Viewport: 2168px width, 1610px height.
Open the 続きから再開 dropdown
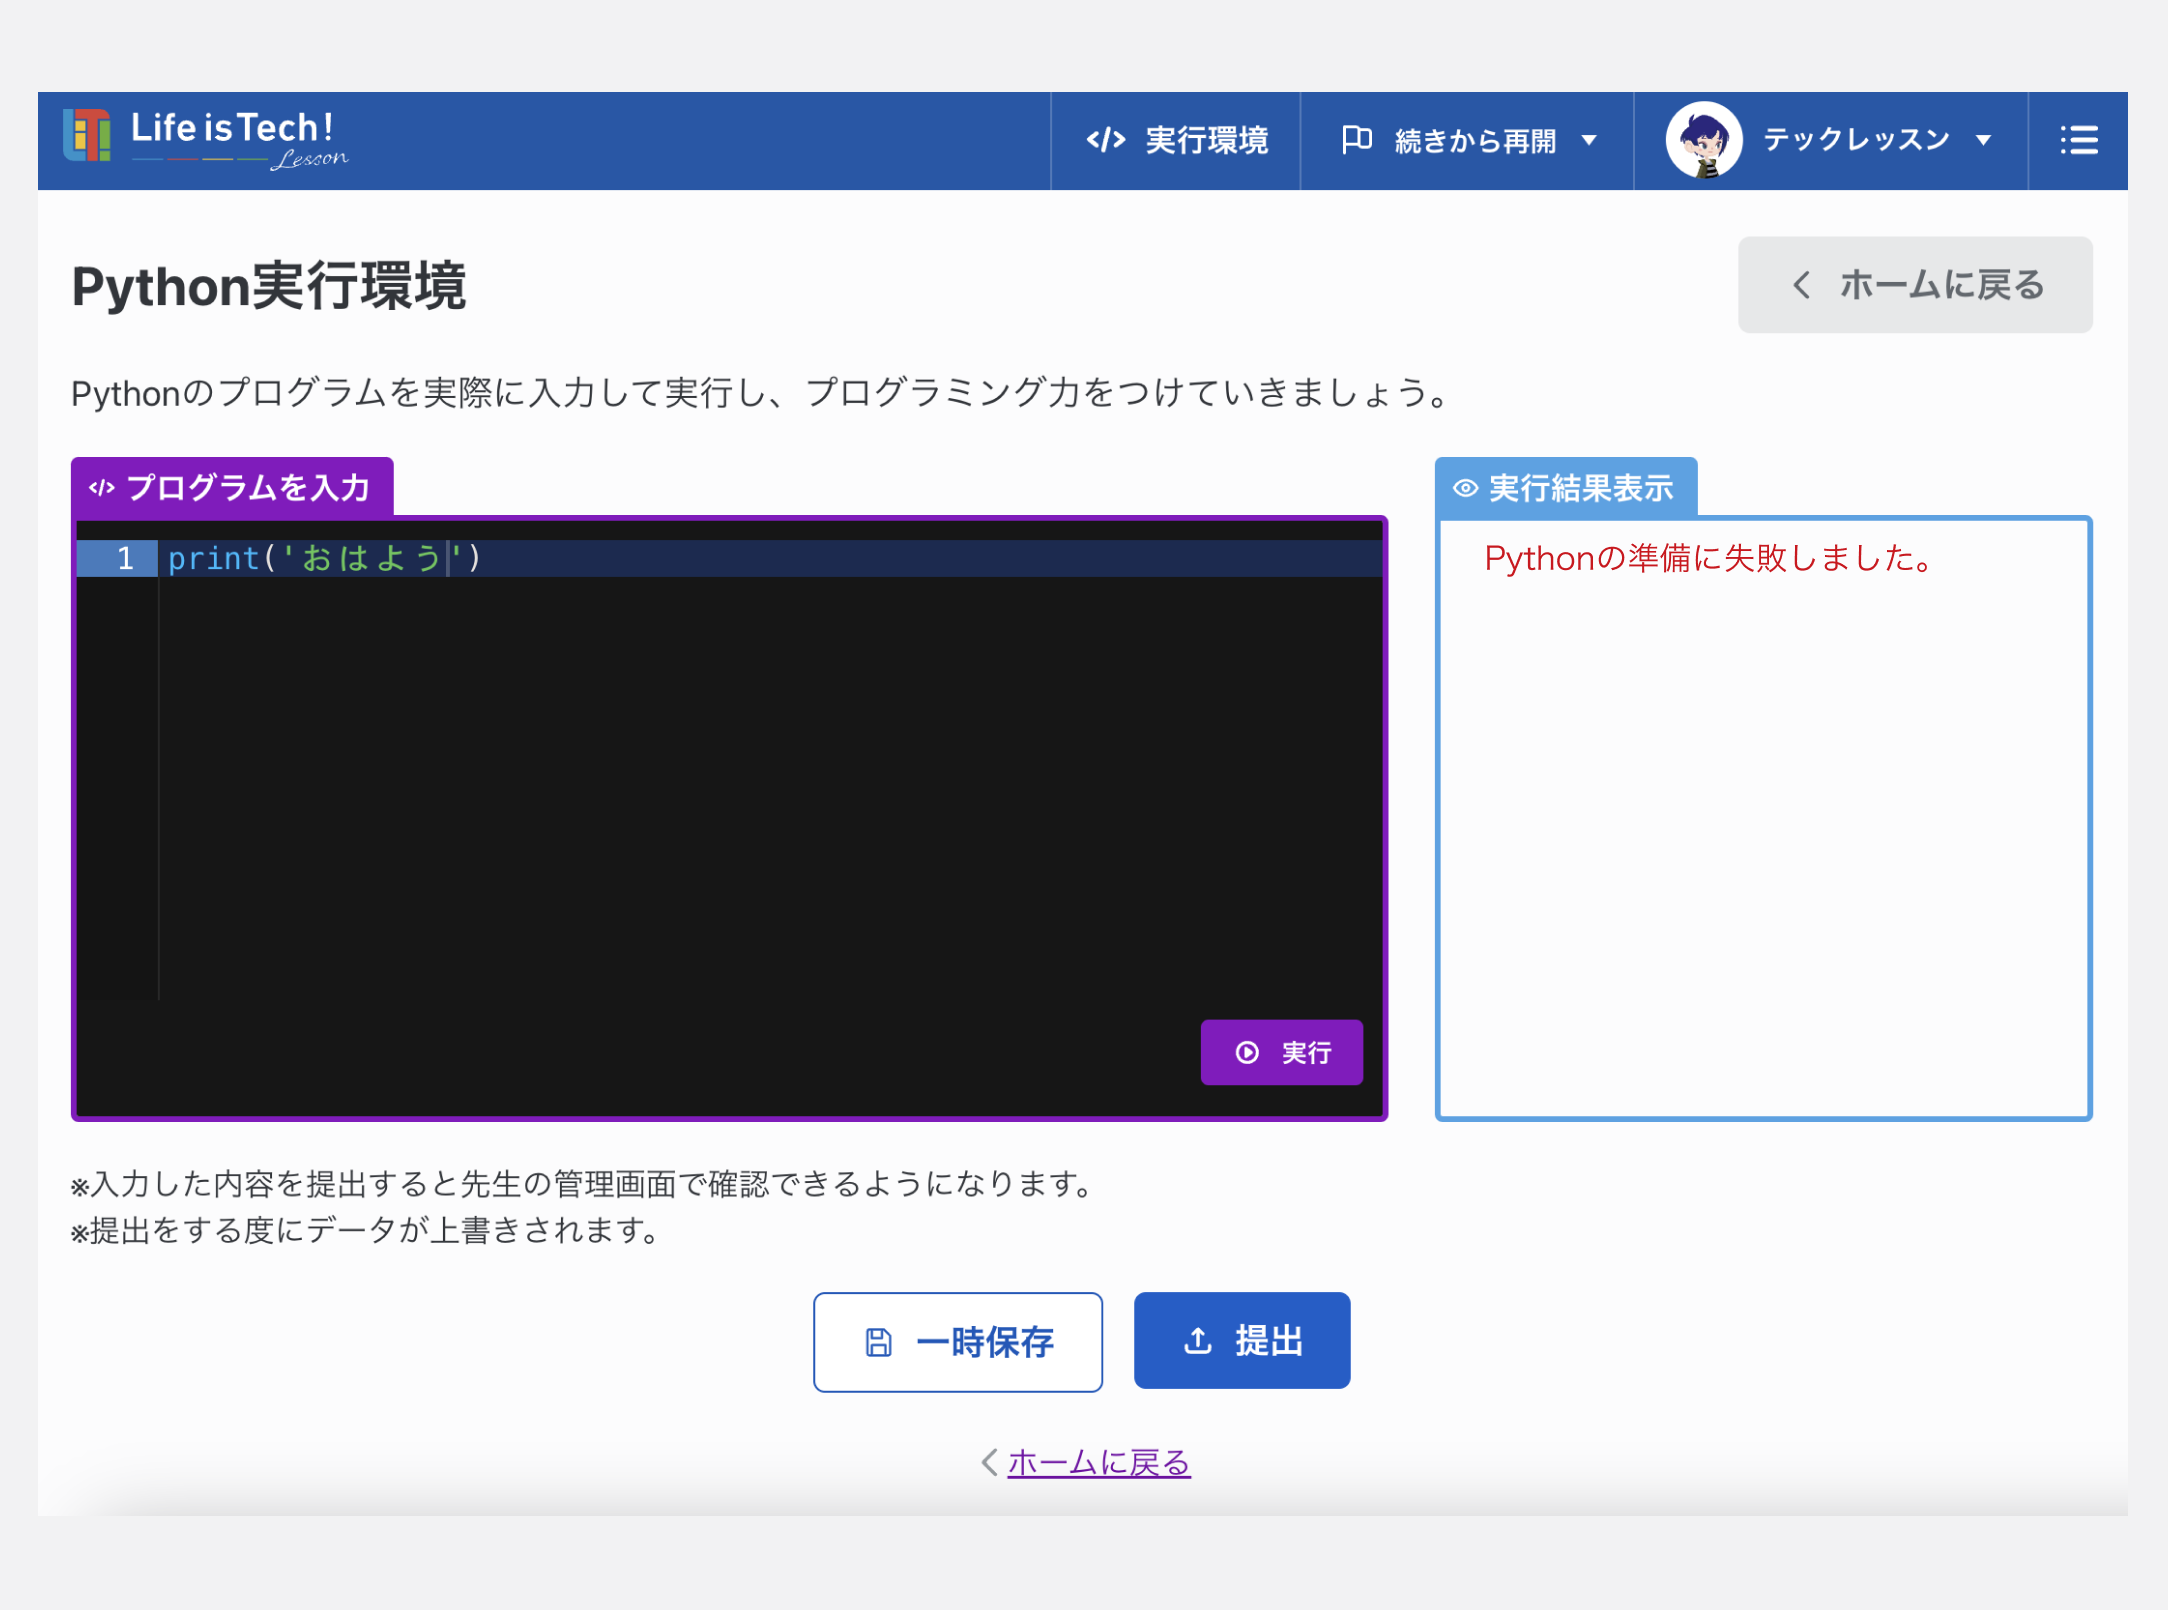coord(1467,140)
